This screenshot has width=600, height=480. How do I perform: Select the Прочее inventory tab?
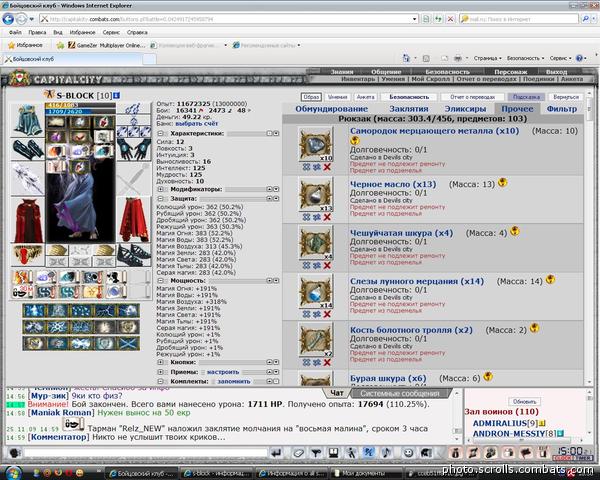coord(517,109)
